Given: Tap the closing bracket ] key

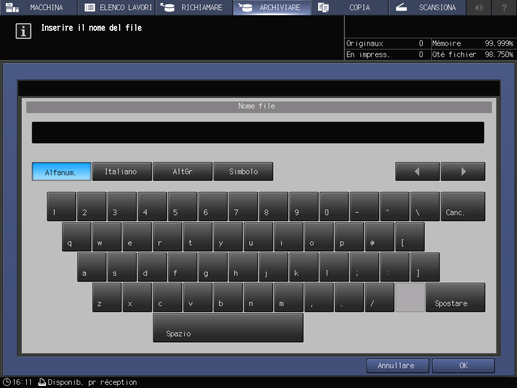Looking at the screenshot, I should click(425, 267).
